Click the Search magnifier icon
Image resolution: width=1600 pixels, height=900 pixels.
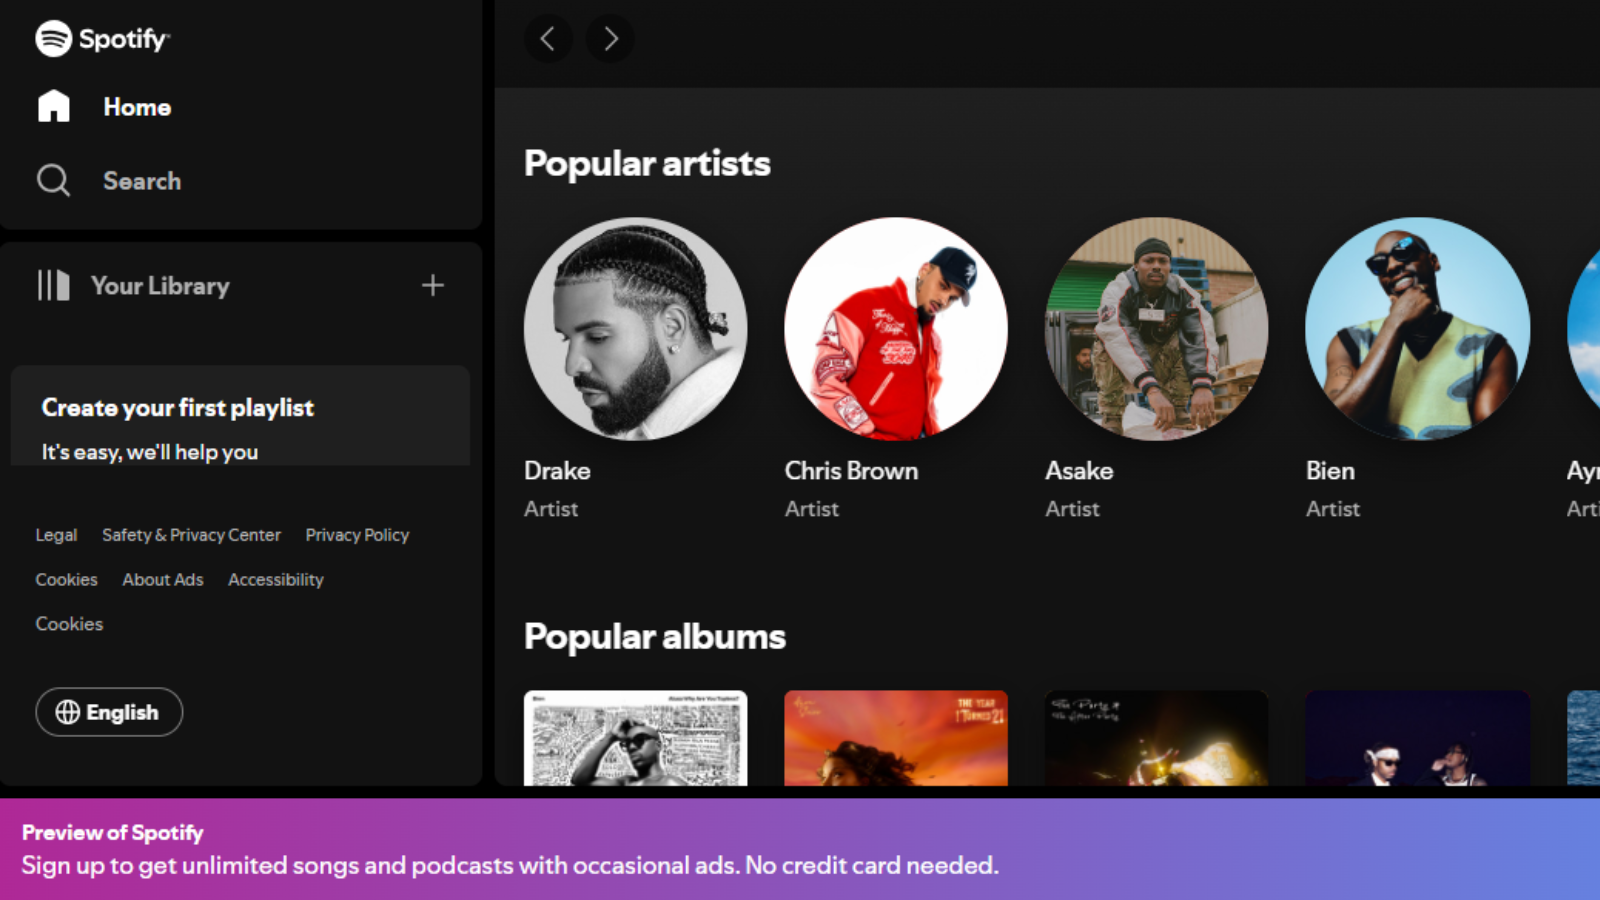[x=53, y=181]
